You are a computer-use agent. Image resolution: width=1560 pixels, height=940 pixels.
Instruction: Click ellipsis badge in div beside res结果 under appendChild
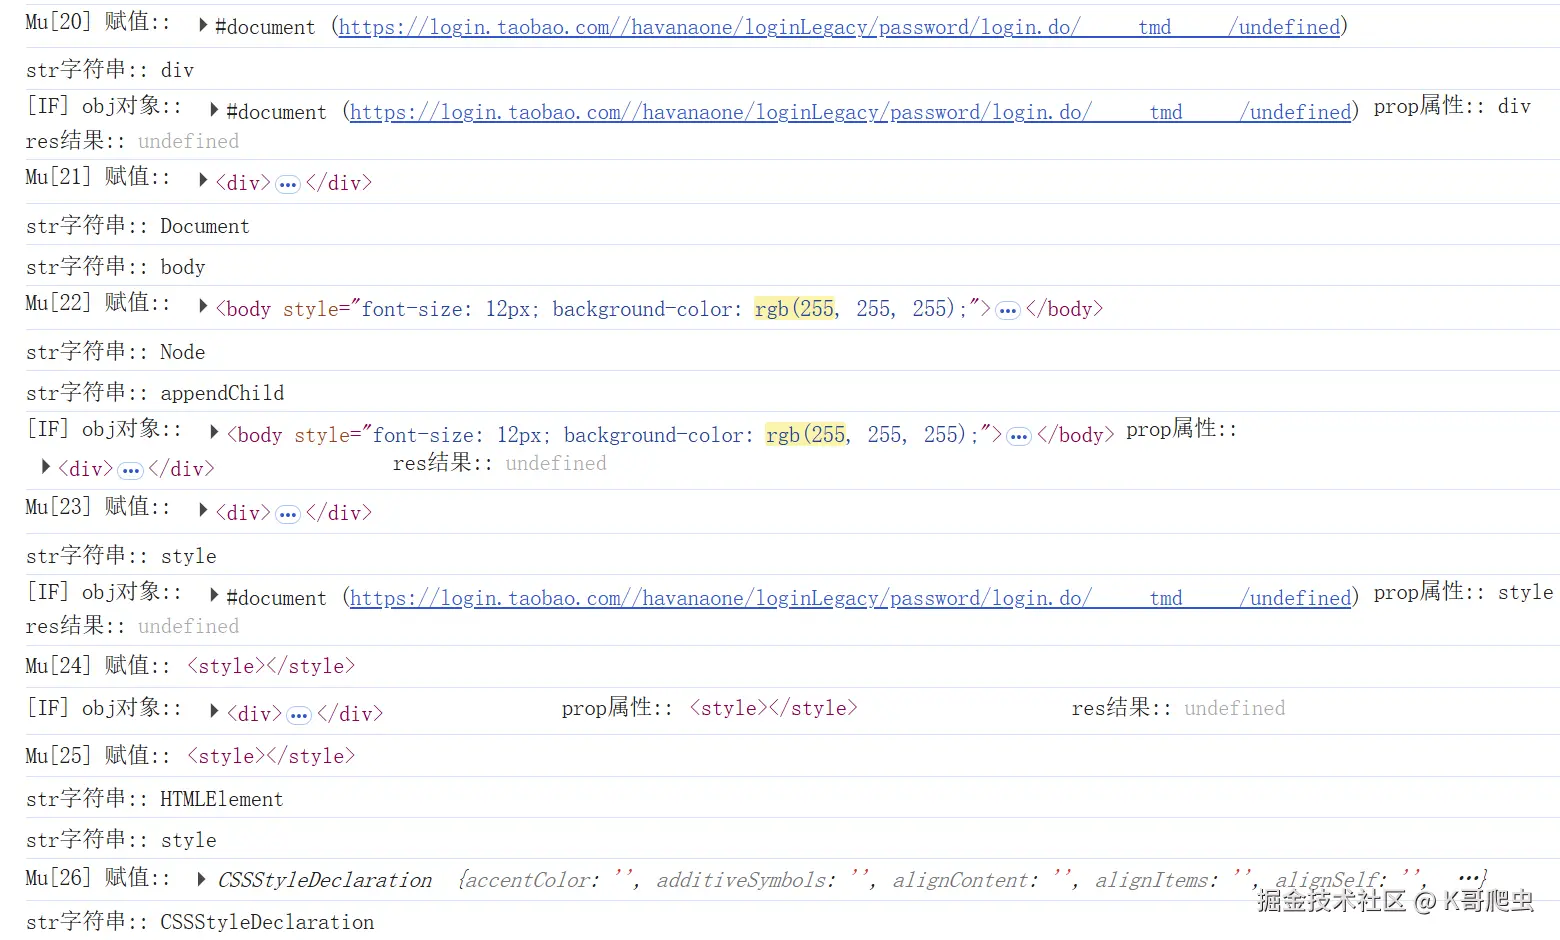coord(131,470)
